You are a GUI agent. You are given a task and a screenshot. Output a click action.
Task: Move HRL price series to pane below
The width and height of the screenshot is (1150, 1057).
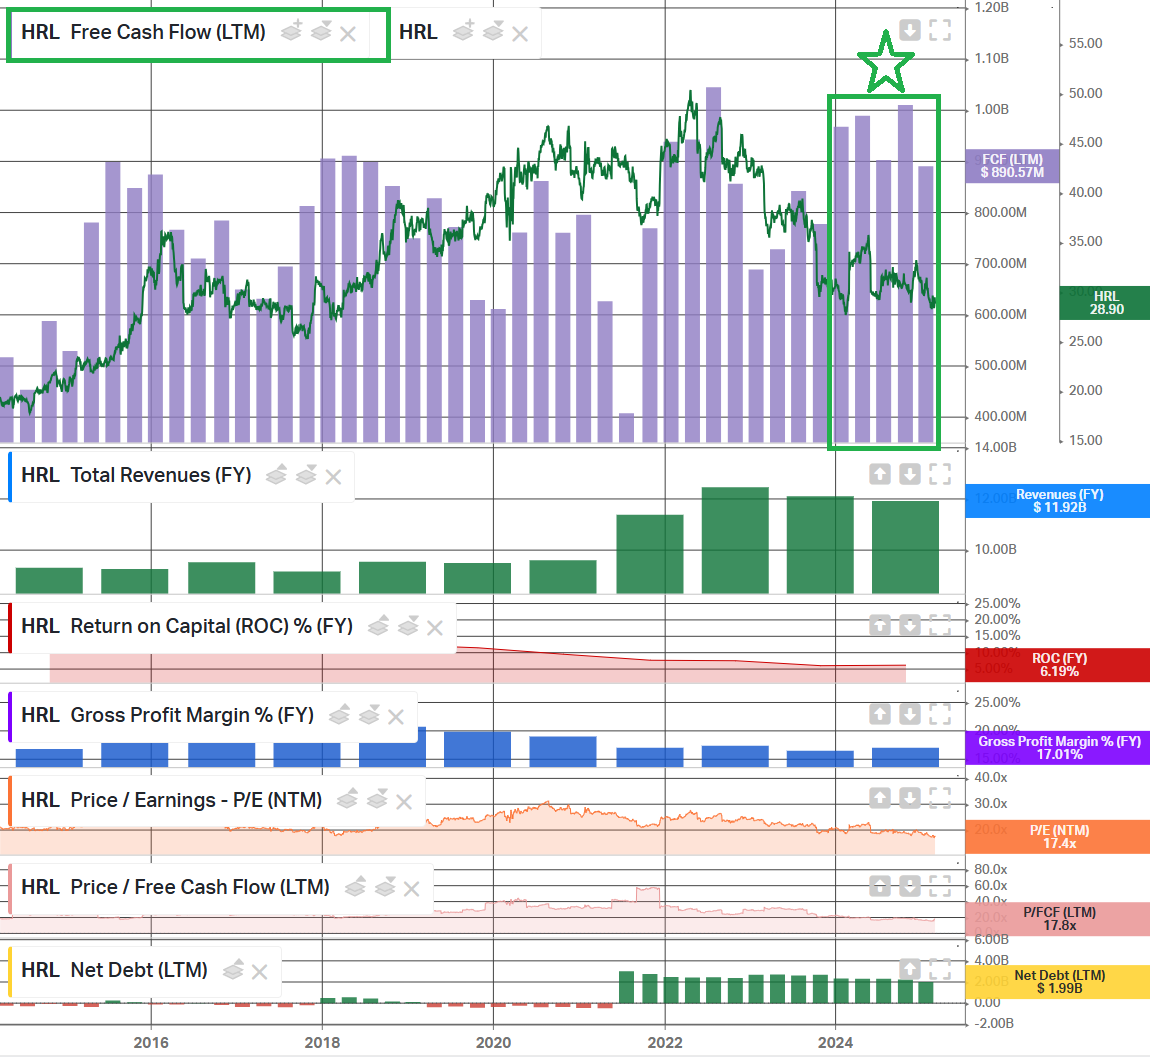click(493, 31)
